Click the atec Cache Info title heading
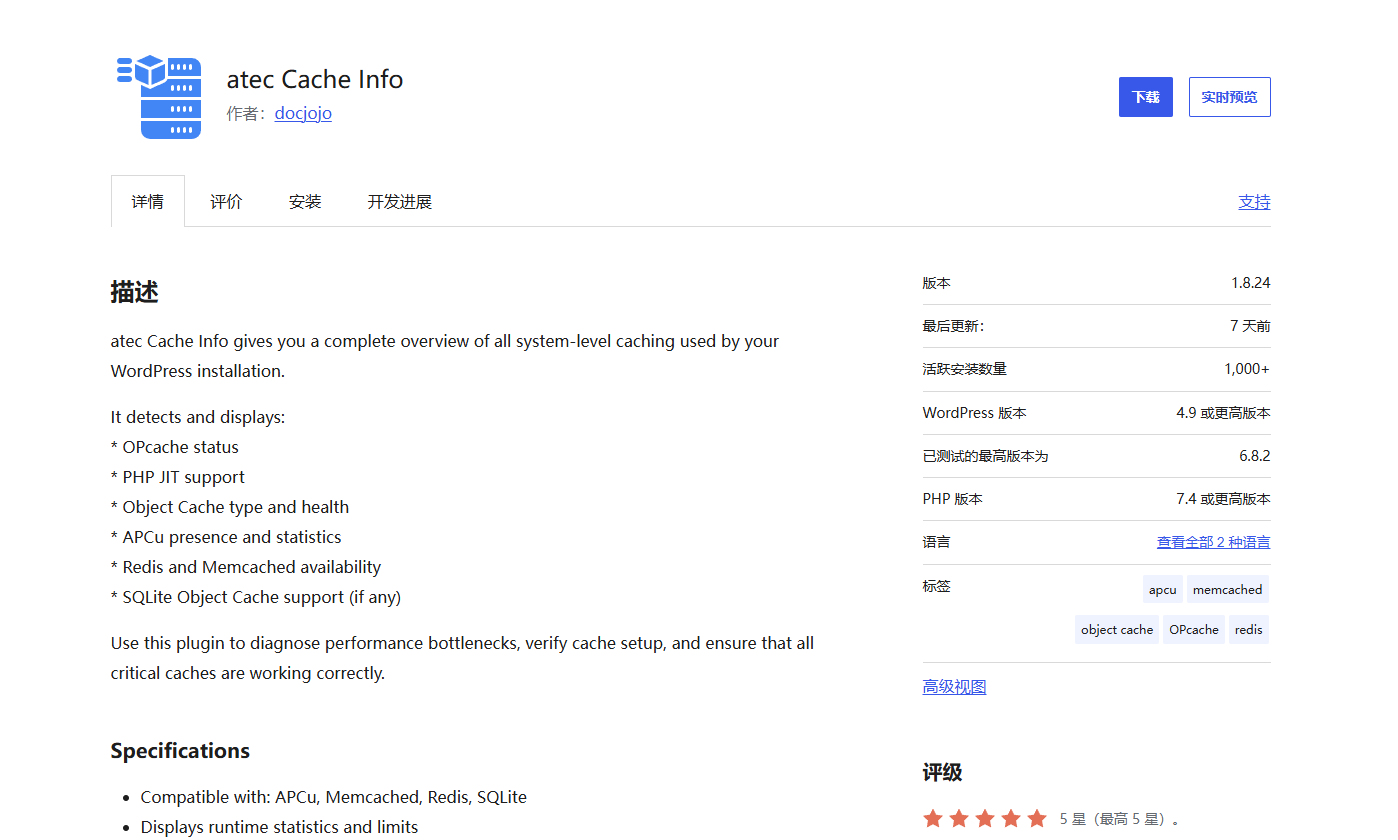The height and width of the screenshot is (840, 1398). coord(315,79)
